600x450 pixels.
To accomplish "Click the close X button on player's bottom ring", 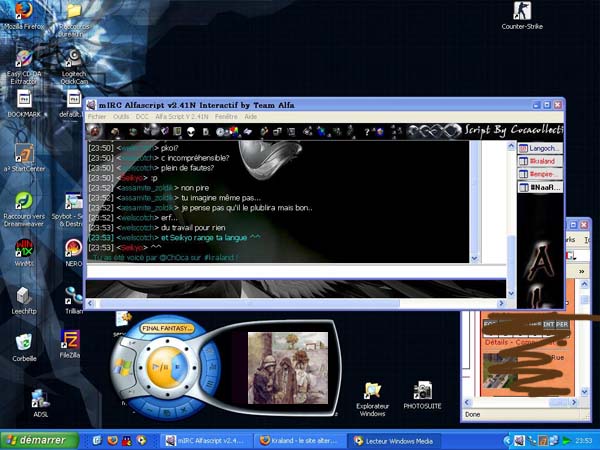I will coord(184,409).
